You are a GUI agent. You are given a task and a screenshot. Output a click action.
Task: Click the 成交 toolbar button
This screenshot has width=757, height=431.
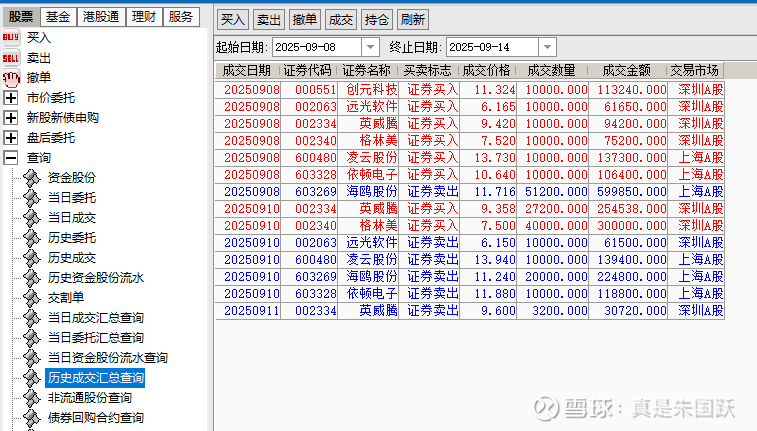coord(341,20)
